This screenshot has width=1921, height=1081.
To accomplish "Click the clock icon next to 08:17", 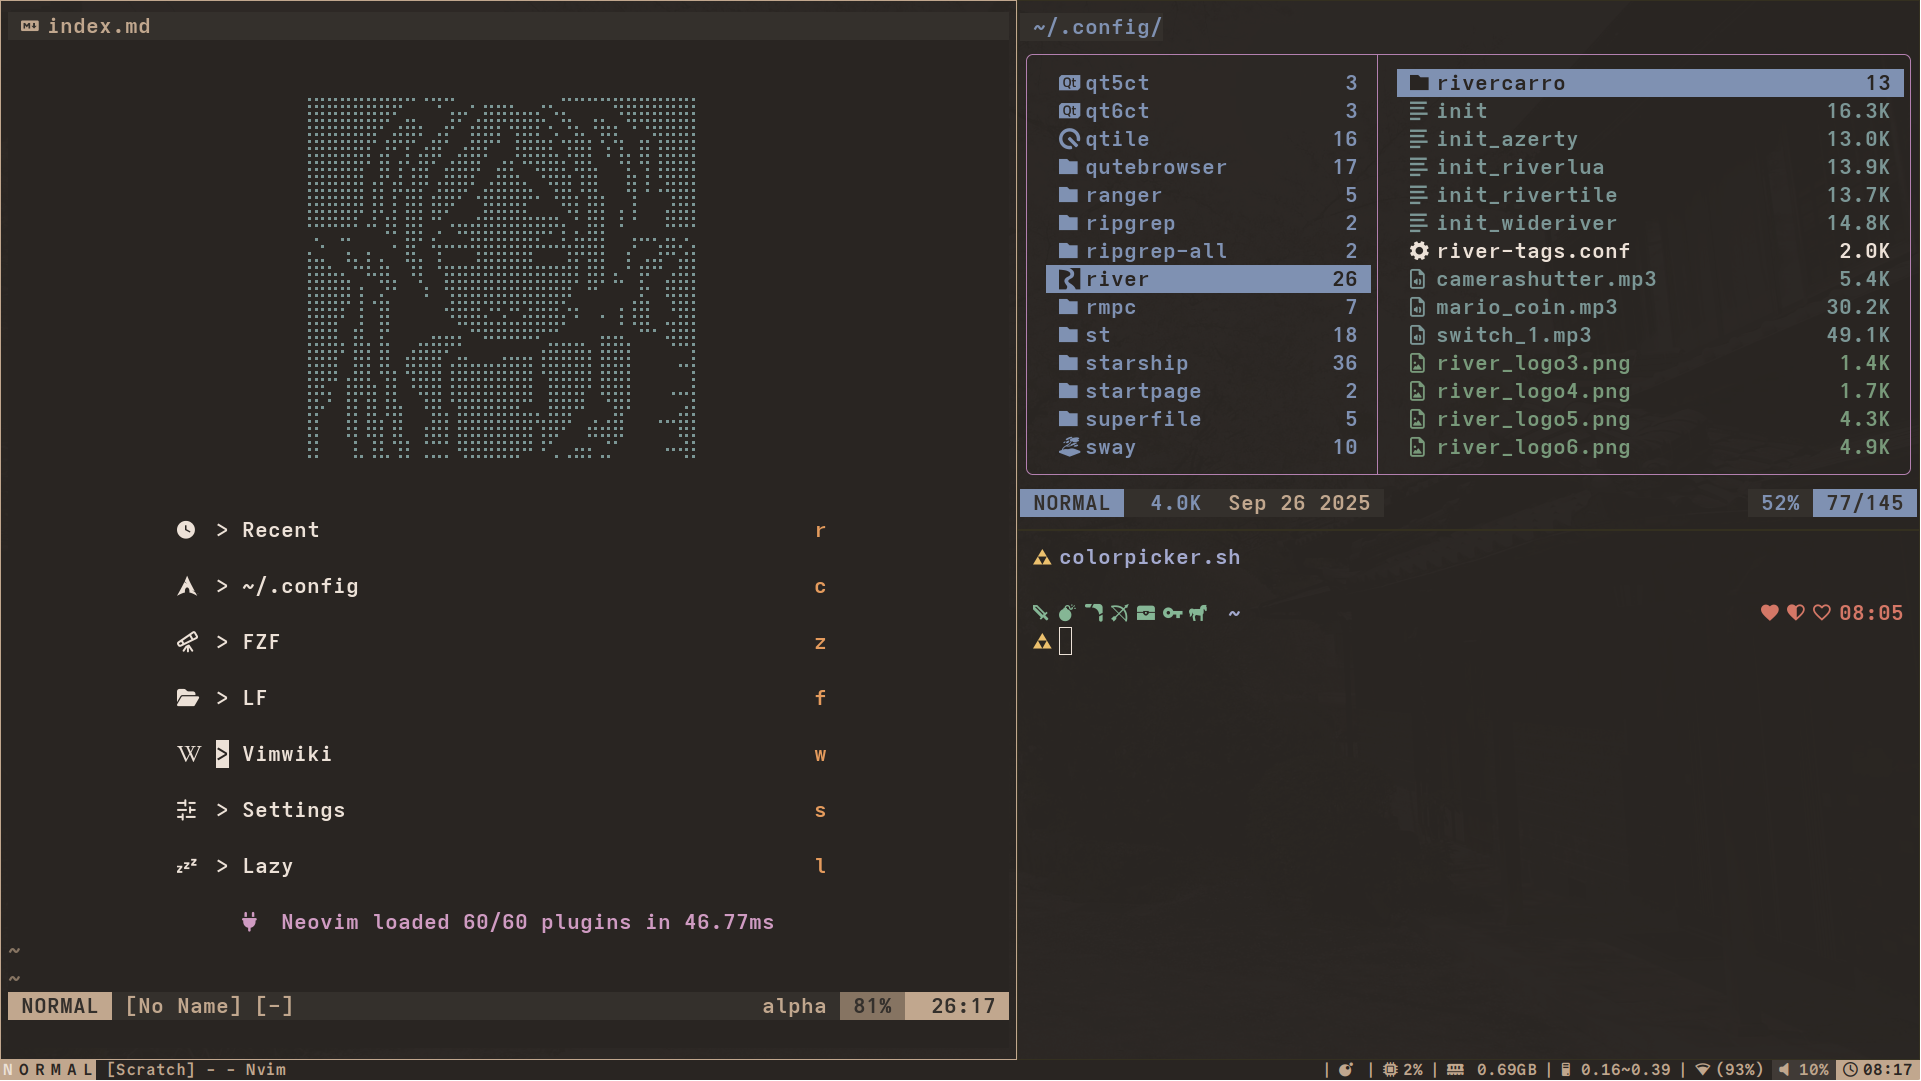I will (1850, 1069).
